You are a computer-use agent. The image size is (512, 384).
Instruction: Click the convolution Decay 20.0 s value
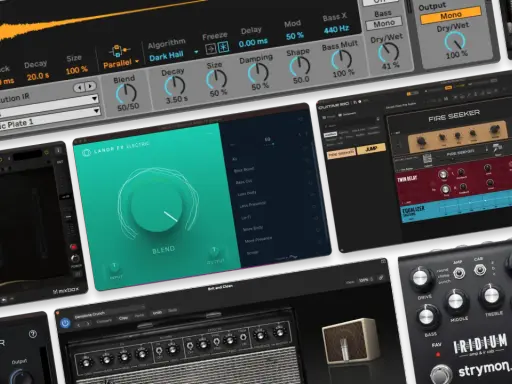pos(38,76)
